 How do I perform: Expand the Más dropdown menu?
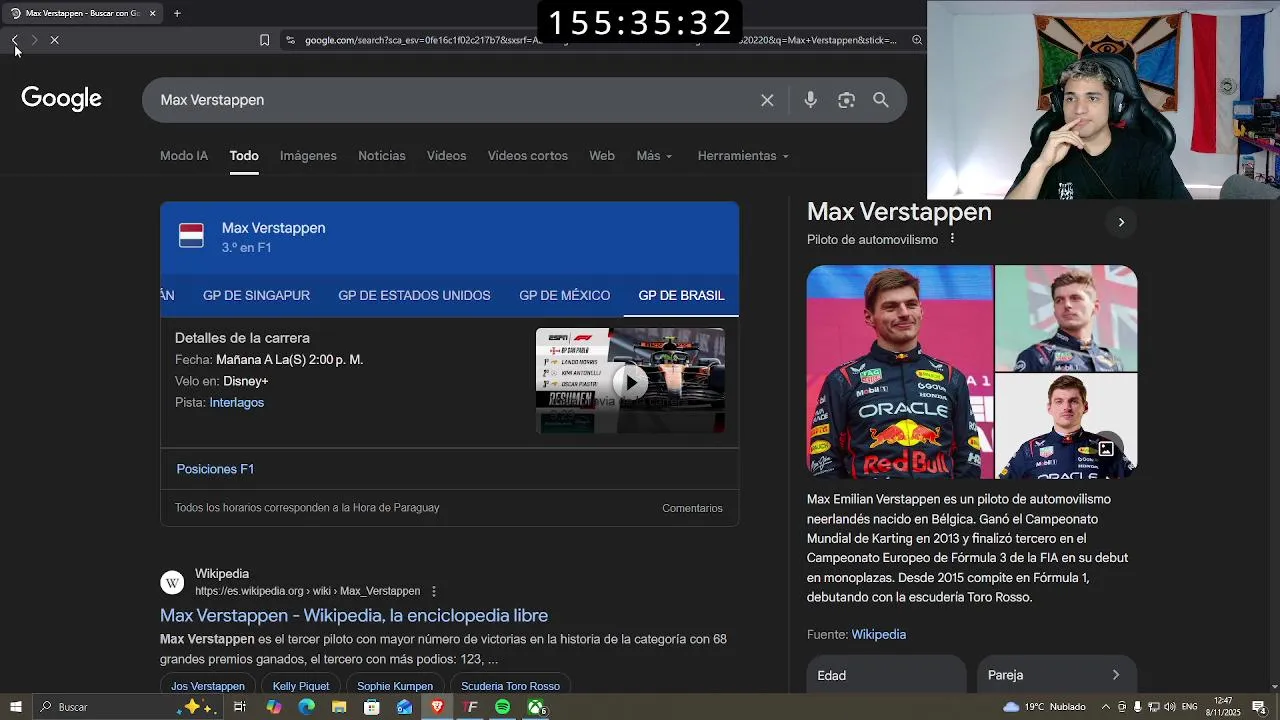coord(654,156)
